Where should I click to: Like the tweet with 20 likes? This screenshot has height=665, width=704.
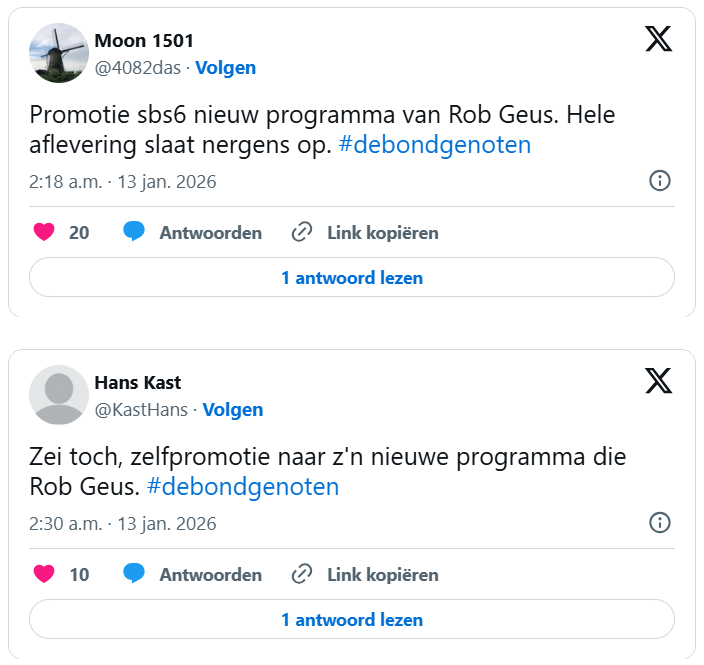click(x=44, y=233)
